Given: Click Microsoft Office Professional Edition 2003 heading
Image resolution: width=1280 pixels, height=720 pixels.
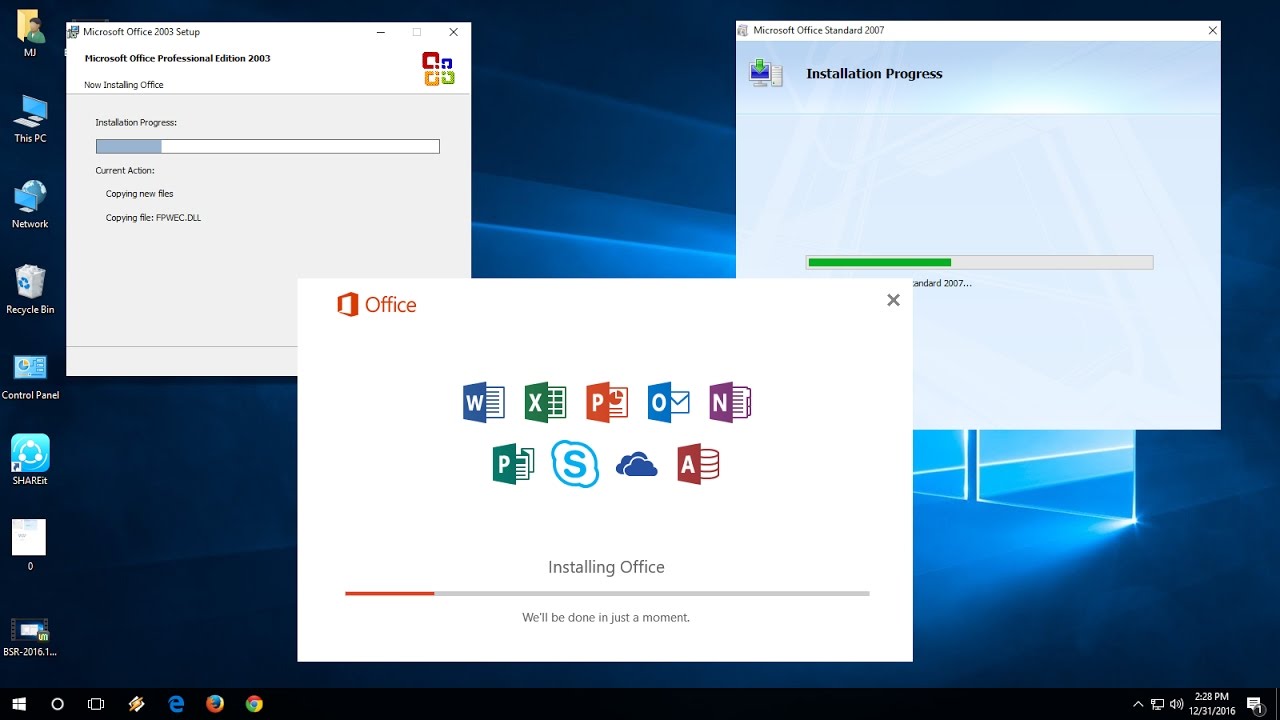Looking at the screenshot, I should pyautogui.click(x=177, y=58).
